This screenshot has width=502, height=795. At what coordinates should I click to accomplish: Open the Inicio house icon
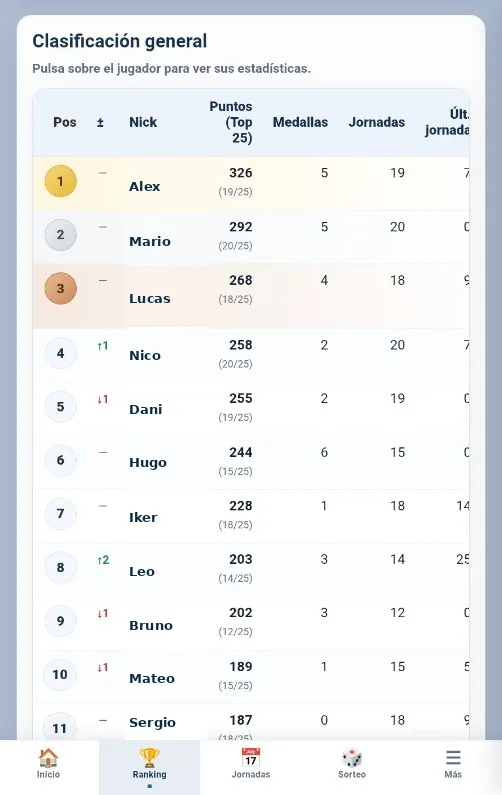coord(48,758)
